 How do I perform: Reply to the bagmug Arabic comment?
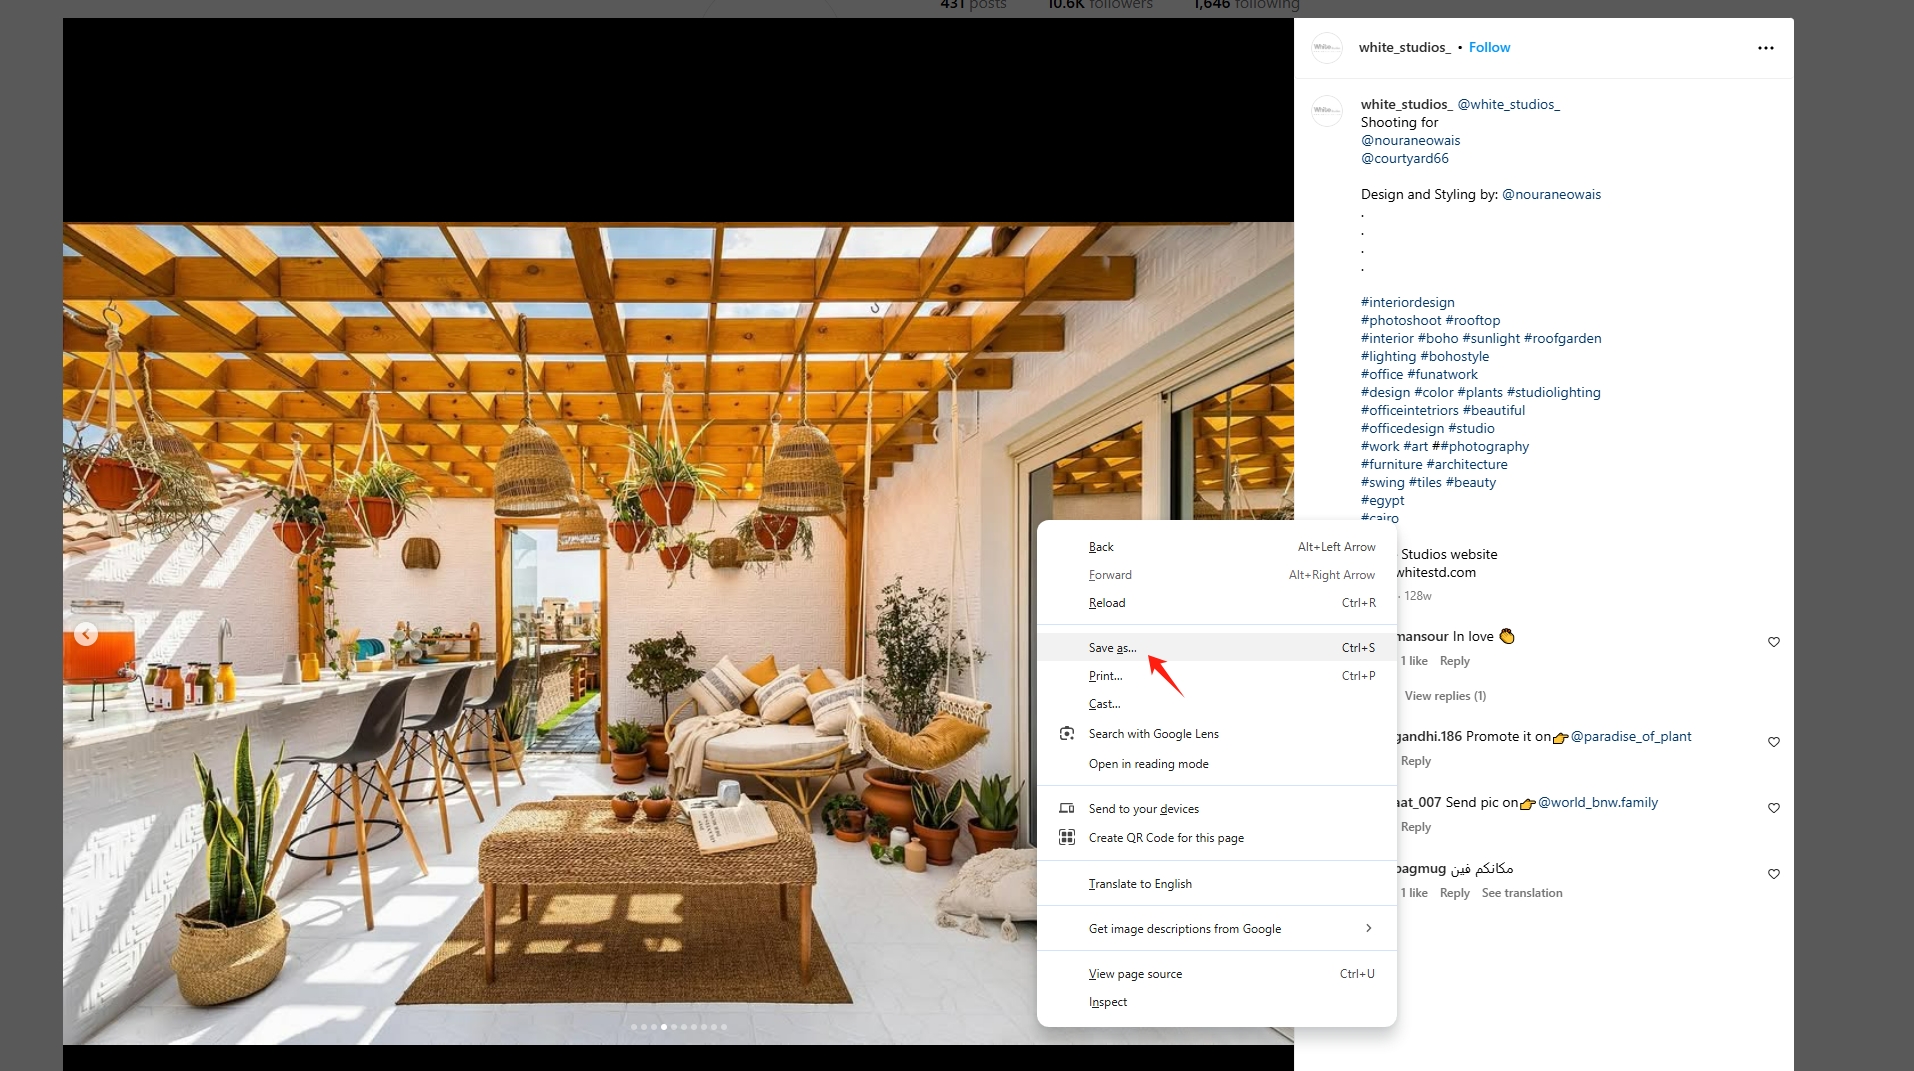click(x=1454, y=893)
